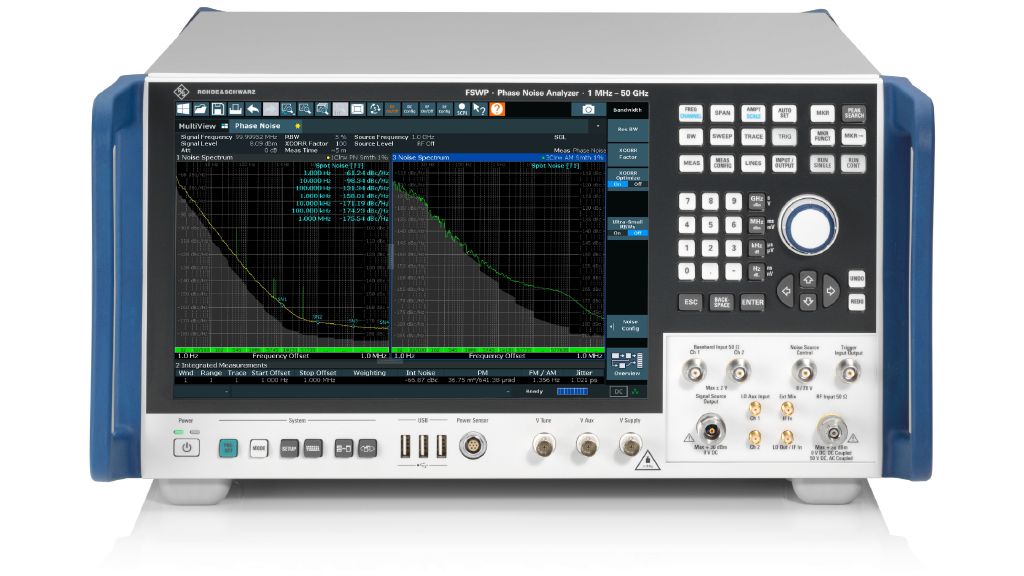The width and height of the screenshot is (1024, 576).
Task: Click the Windows start icon in toolbar
Action: click(x=184, y=108)
